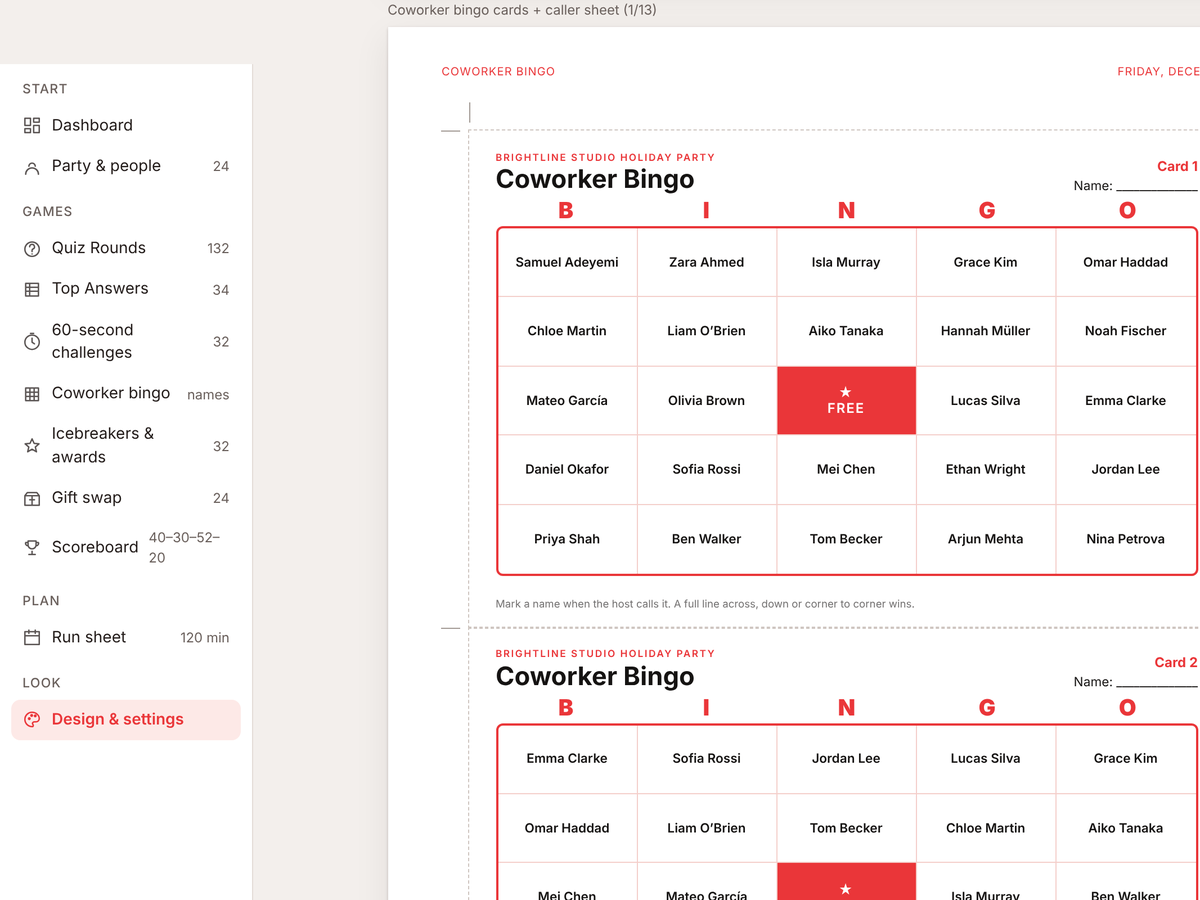
Task: Open the Dashboard page
Action: [x=126, y=125]
